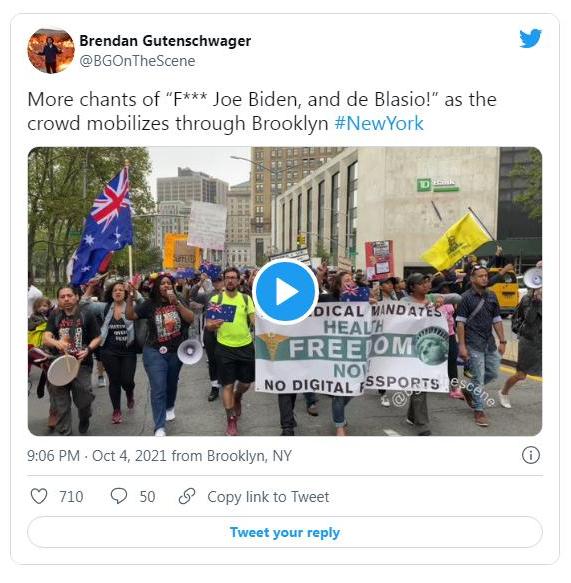Click the chain link icon

pos(187,496)
